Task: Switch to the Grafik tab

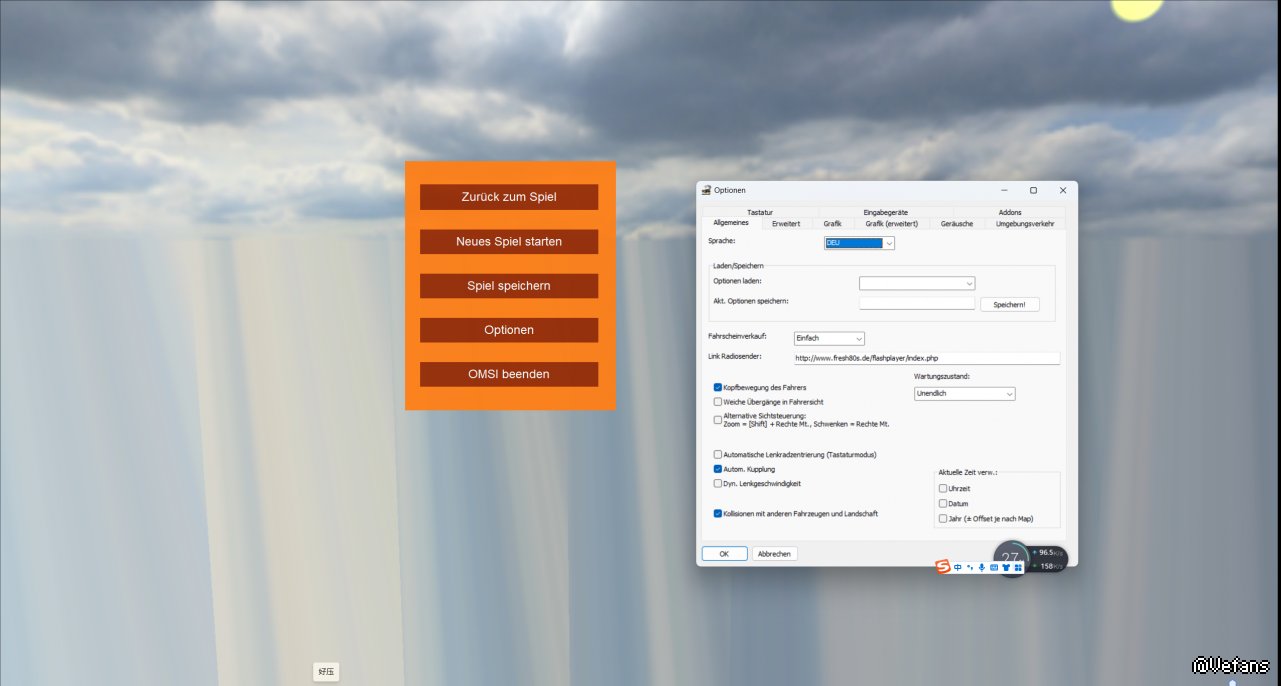Action: [x=832, y=224]
